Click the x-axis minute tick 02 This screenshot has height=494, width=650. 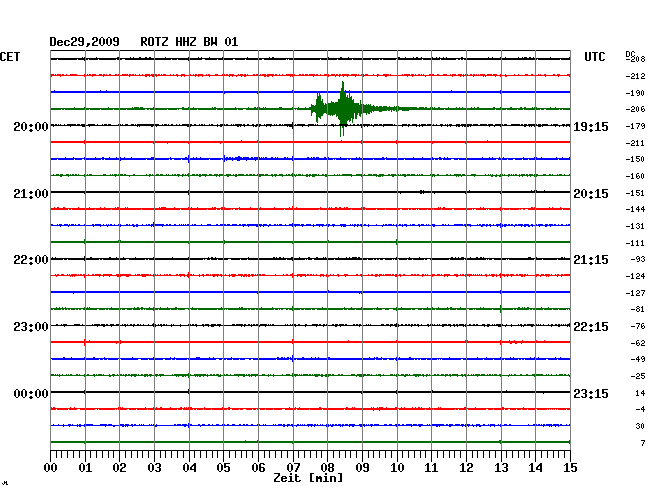pyautogui.click(x=119, y=467)
